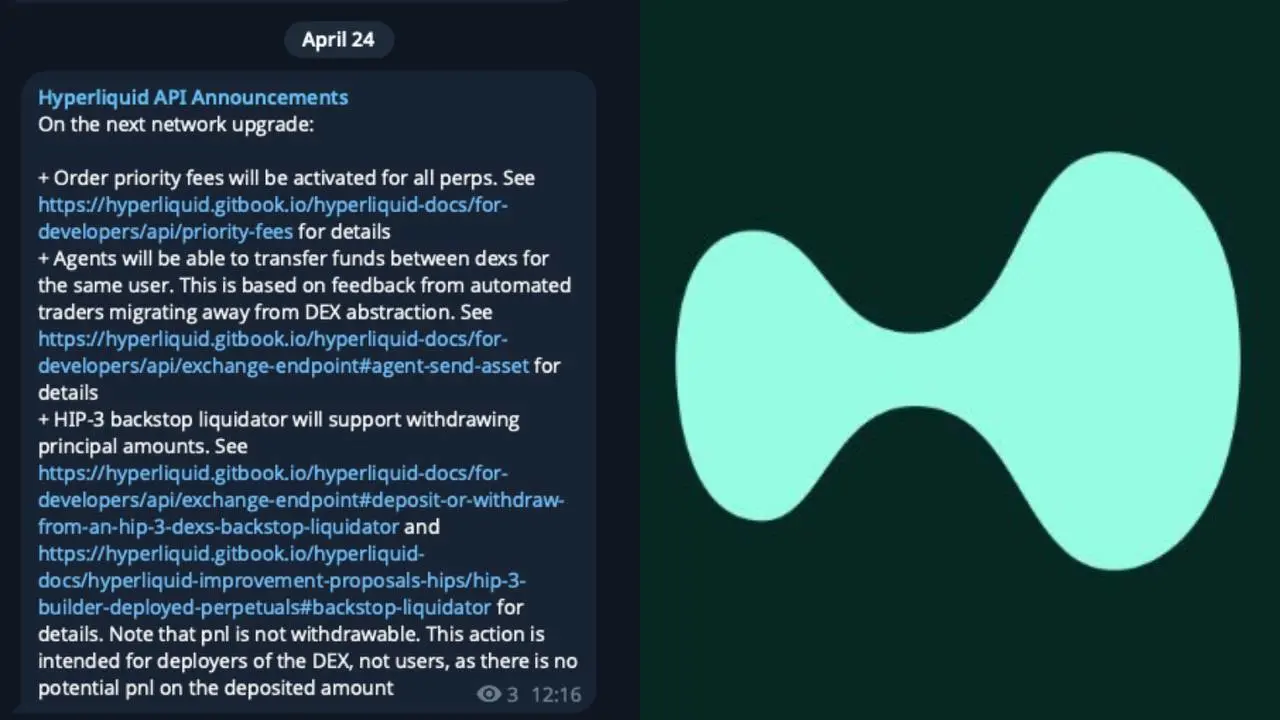Click the word 'and' between the two links
The image size is (1280, 720).
[x=421, y=526]
